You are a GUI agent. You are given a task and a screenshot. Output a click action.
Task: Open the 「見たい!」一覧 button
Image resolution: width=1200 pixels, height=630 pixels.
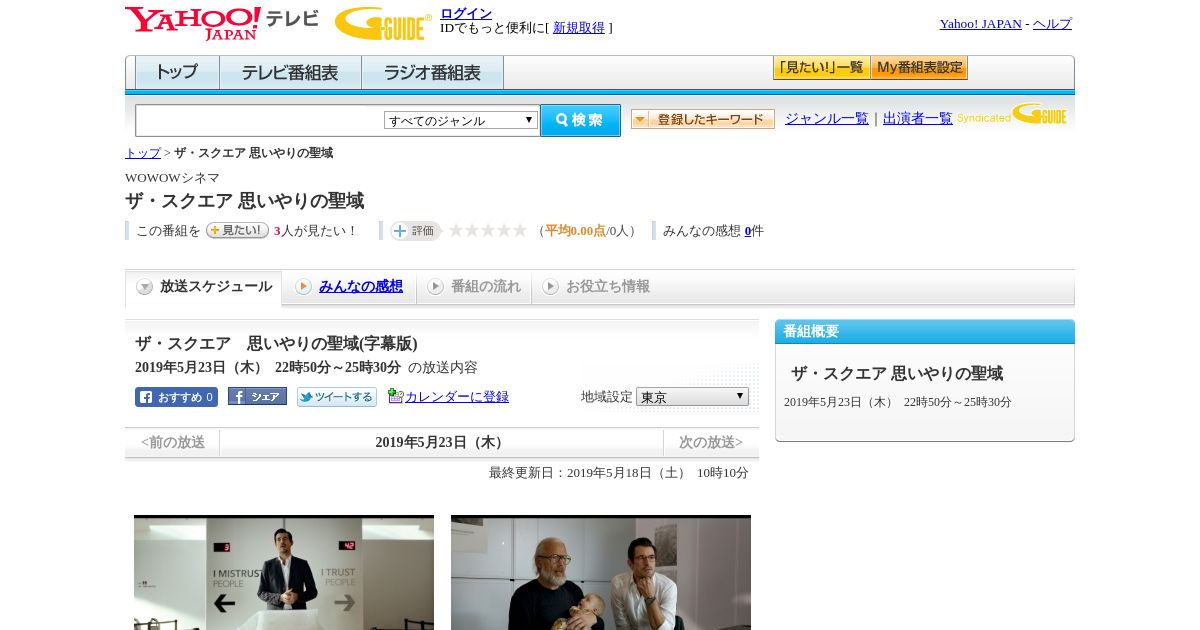click(821, 68)
